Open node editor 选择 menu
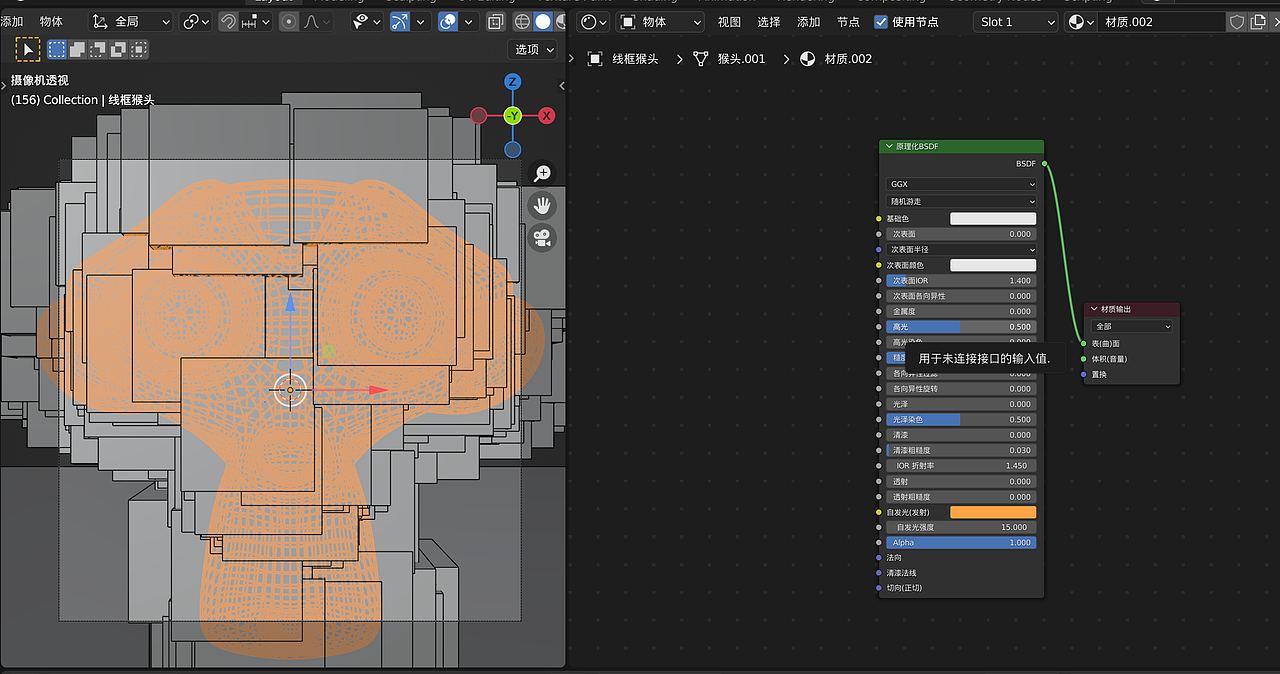Screen dimensions: 1280x674 point(769,21)
